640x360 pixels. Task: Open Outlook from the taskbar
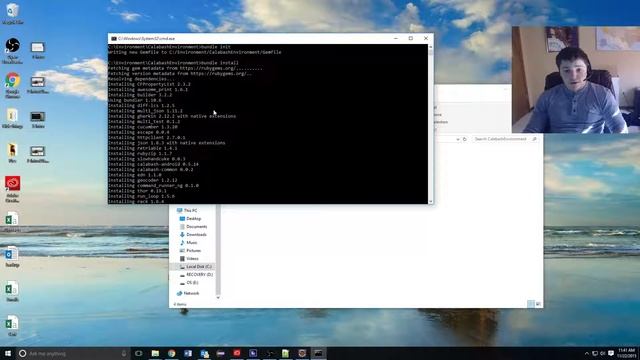pos(204,353)
